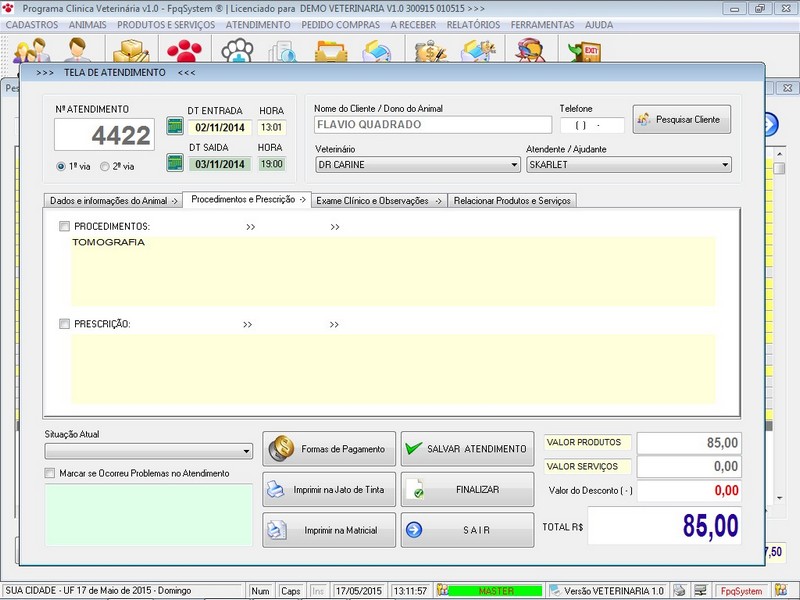This screenshot has height=600, width=800.
Task: Open the RELATÓRIOS menu
Action: [473, 24]
